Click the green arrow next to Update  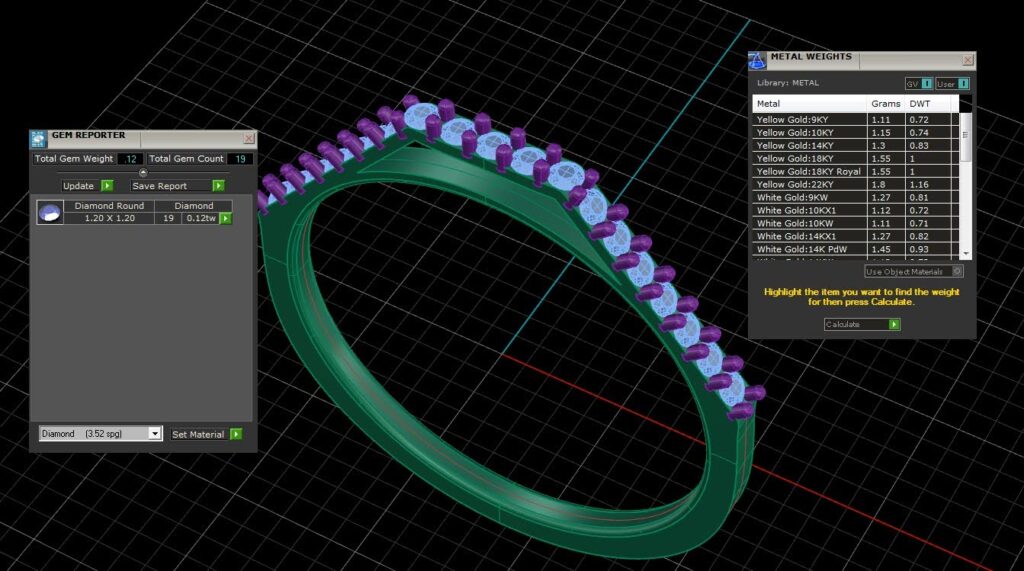click(x=107, y=186)
